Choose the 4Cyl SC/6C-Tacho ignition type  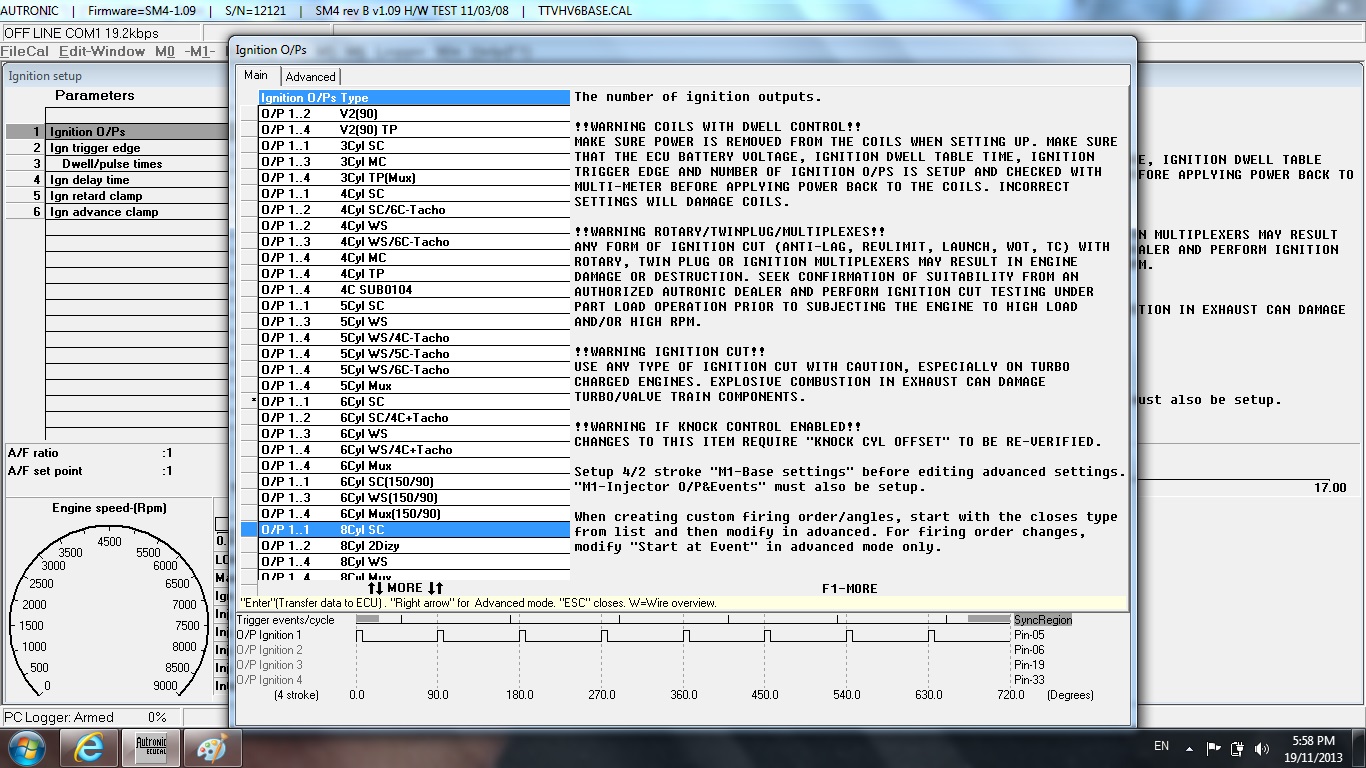414,210
